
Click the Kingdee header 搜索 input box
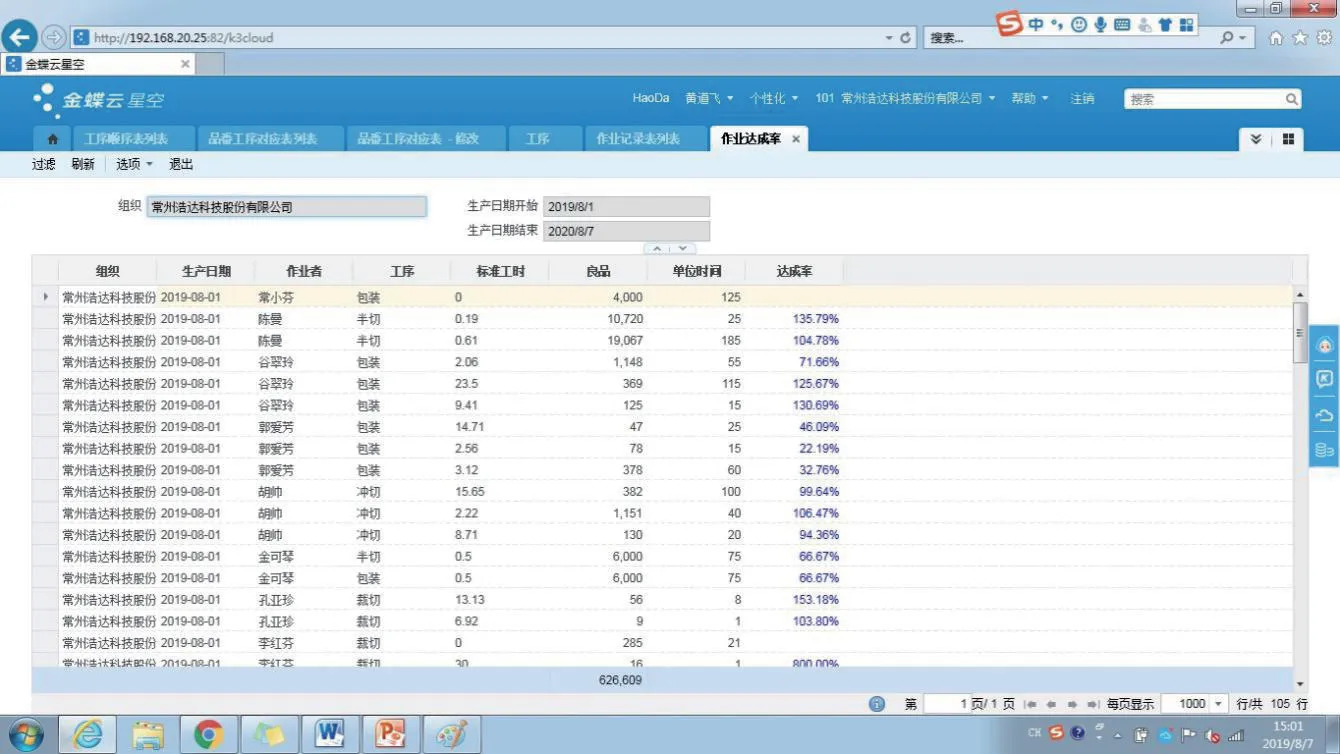(x=1203, y=99)
